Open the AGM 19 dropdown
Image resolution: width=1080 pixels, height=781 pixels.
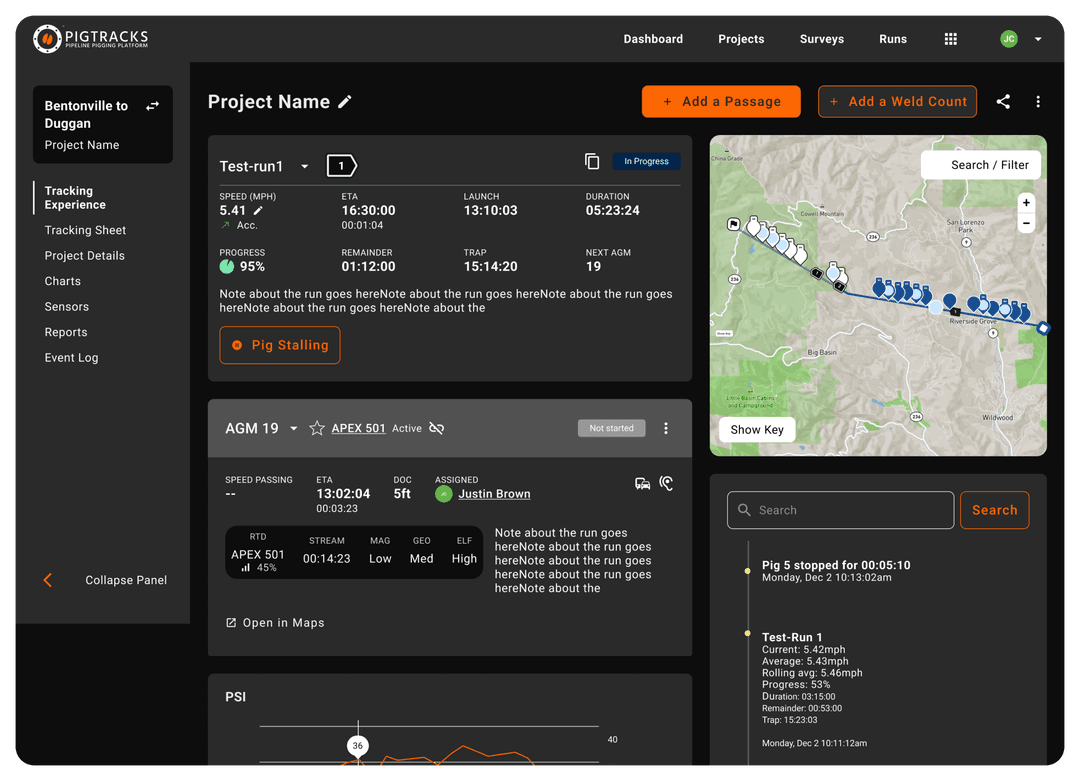[x=292, y=429]
